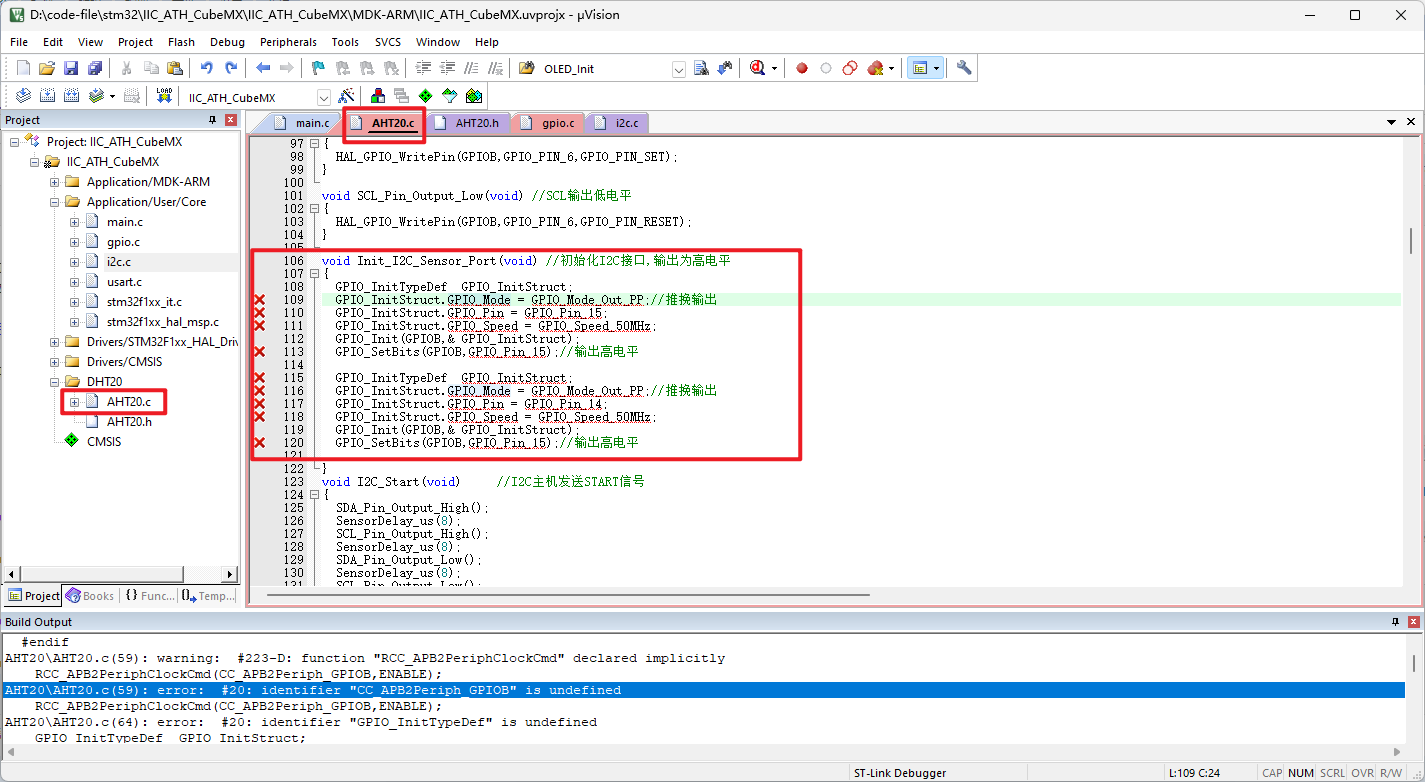The width and height of the screenshot is (1425, 782).
Task: Click the Build Output vertical scrollbar thumb
Action: click(x=1413, y=663)
